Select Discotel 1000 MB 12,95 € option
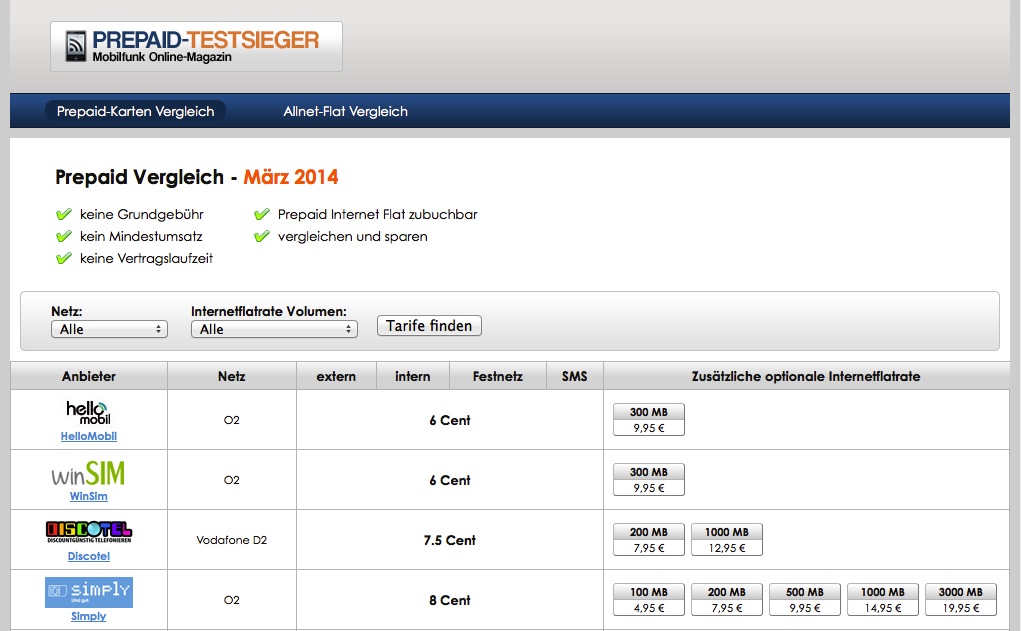Screen dimensions: 1021x631 click(x=727, y=539)
